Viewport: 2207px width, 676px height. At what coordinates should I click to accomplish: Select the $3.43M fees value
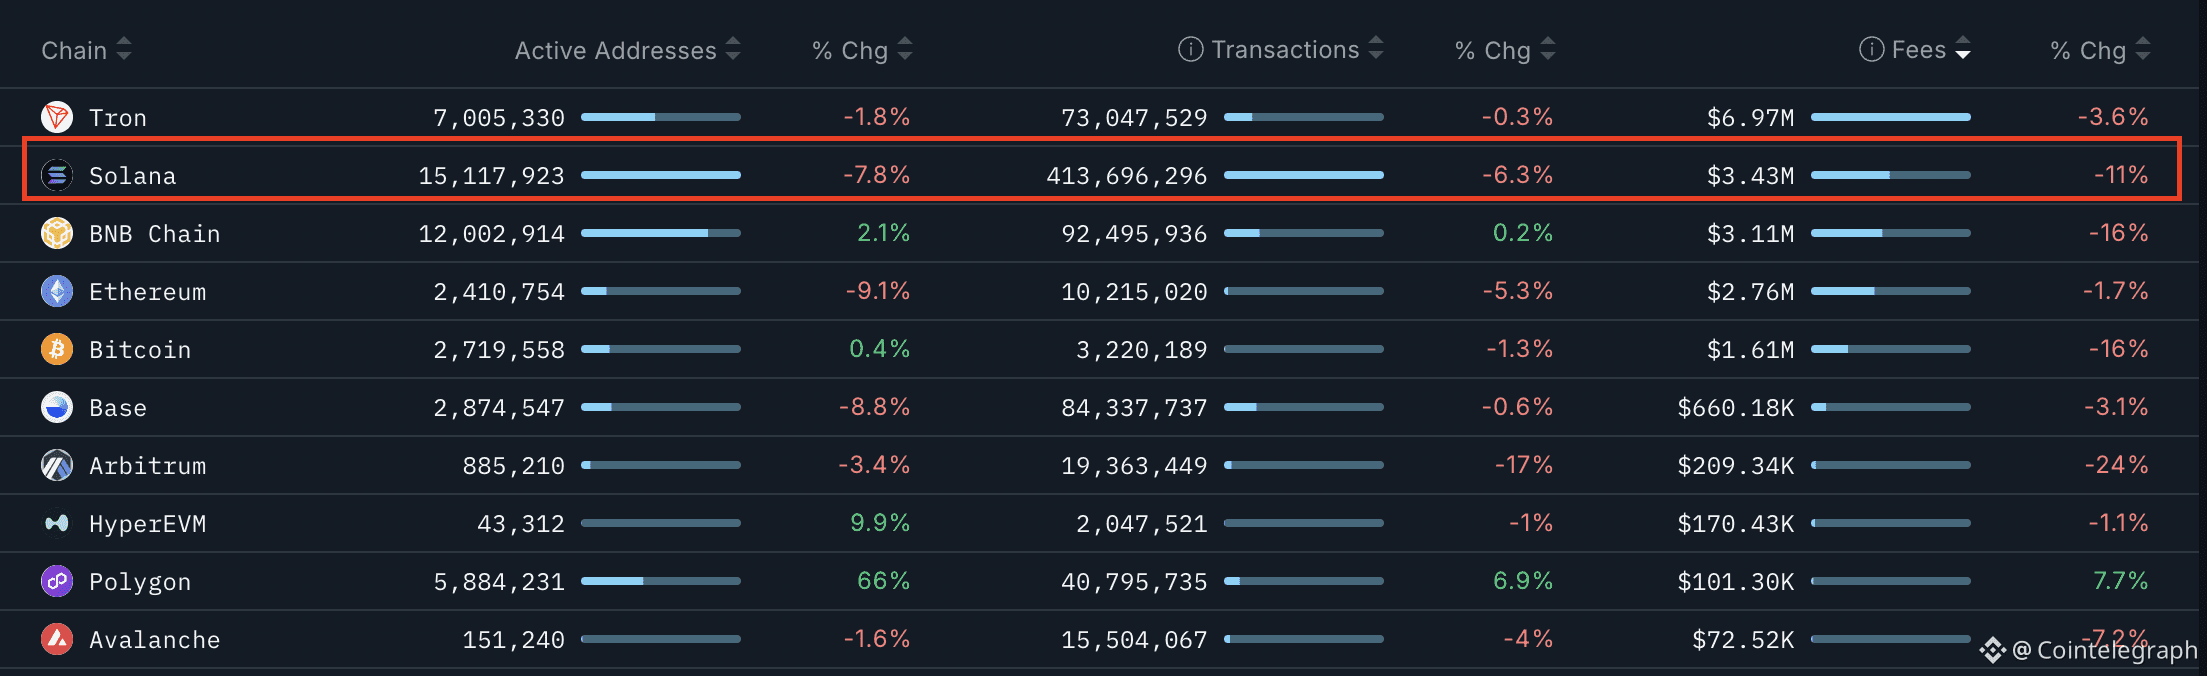click(1751, 176)
